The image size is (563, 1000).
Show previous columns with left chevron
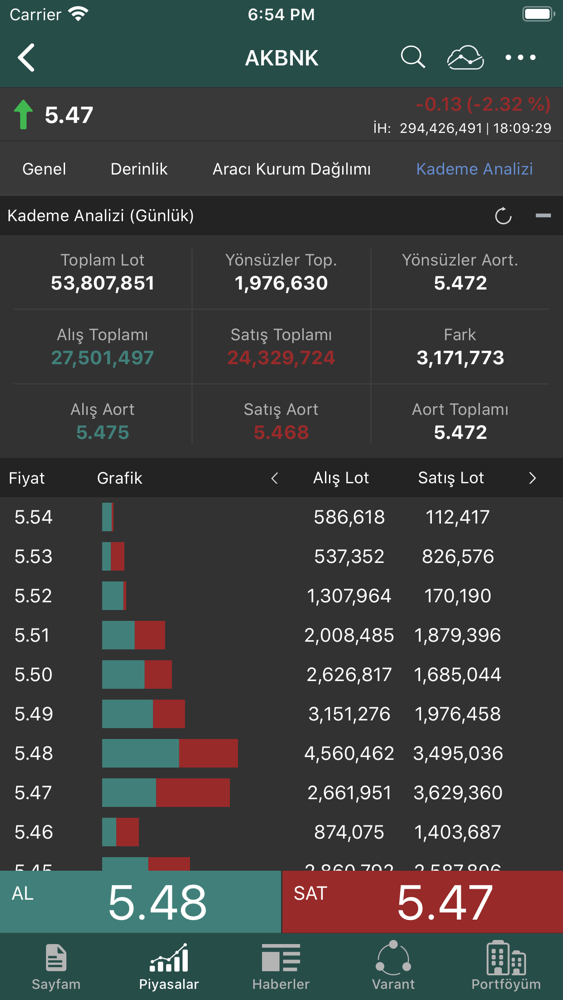coord(275,478)
